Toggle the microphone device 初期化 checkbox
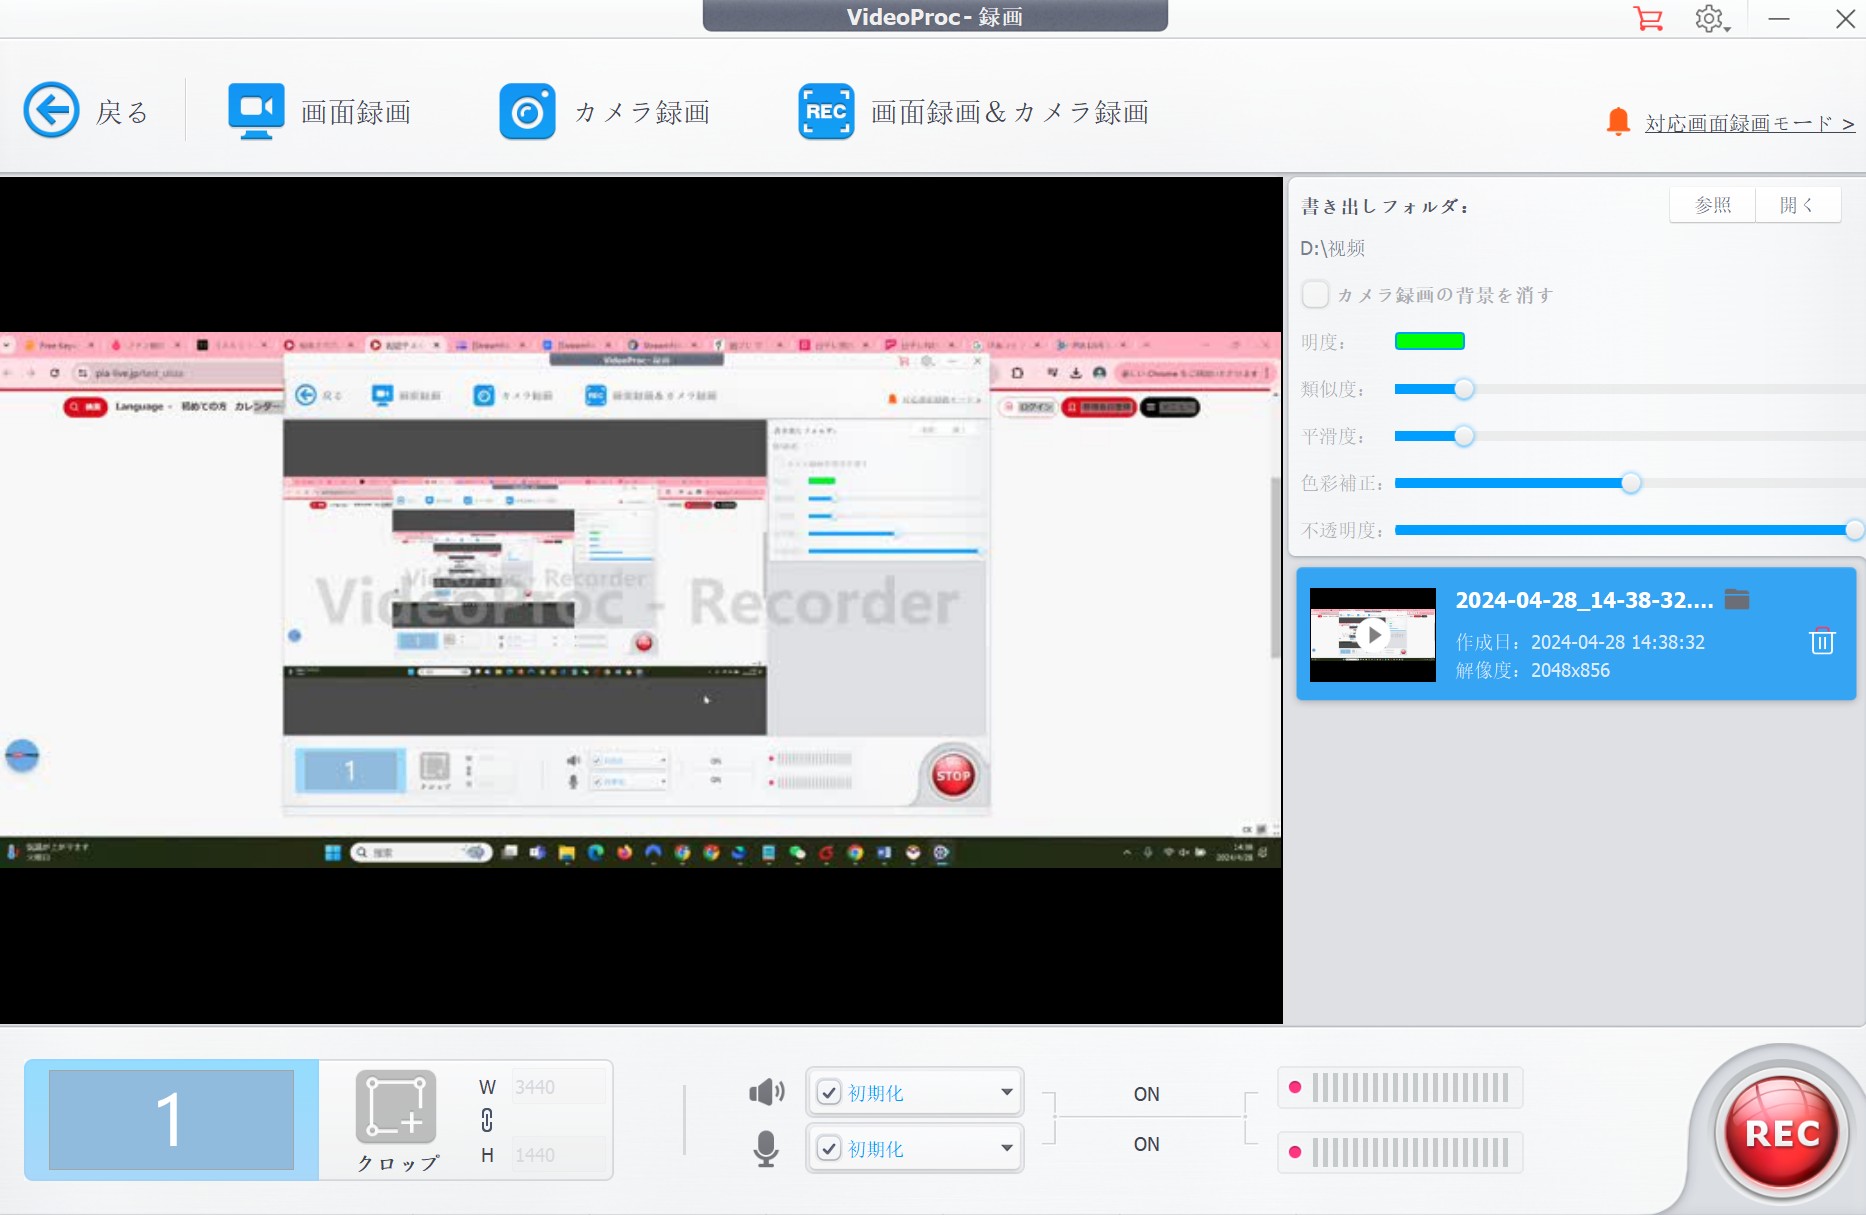 829,1149
